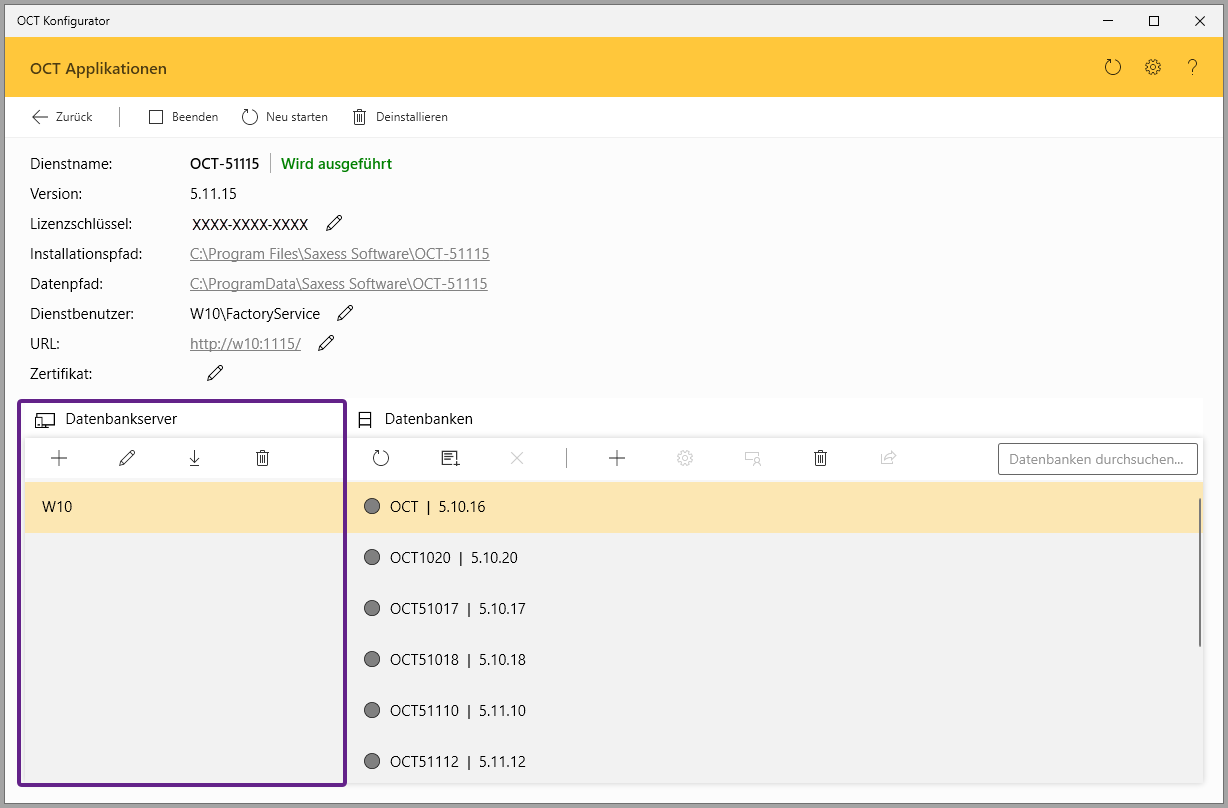The height and width of the screenshot is (808, 1228).
Task: Add a new Datenbankserver with plus icon
Action: (59, 458)
